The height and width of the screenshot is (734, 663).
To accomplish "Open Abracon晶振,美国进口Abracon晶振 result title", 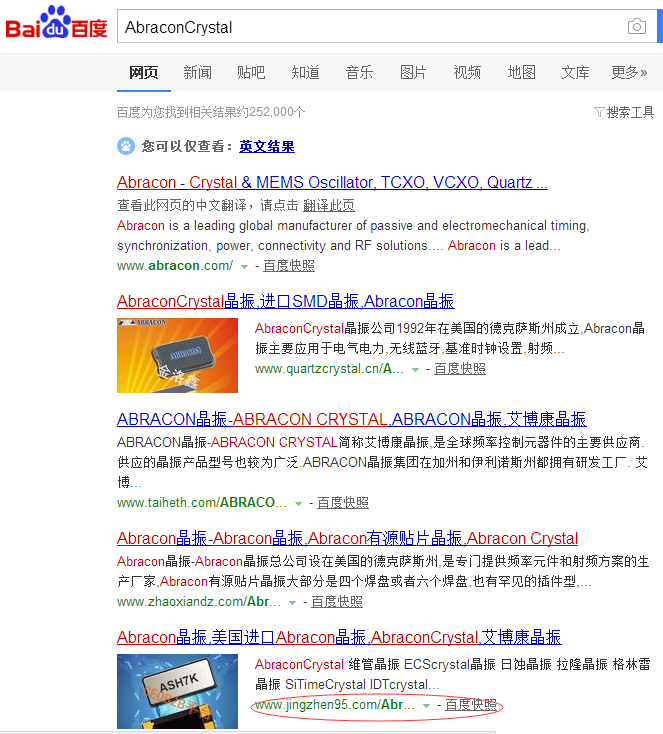I will click(339, 637).
